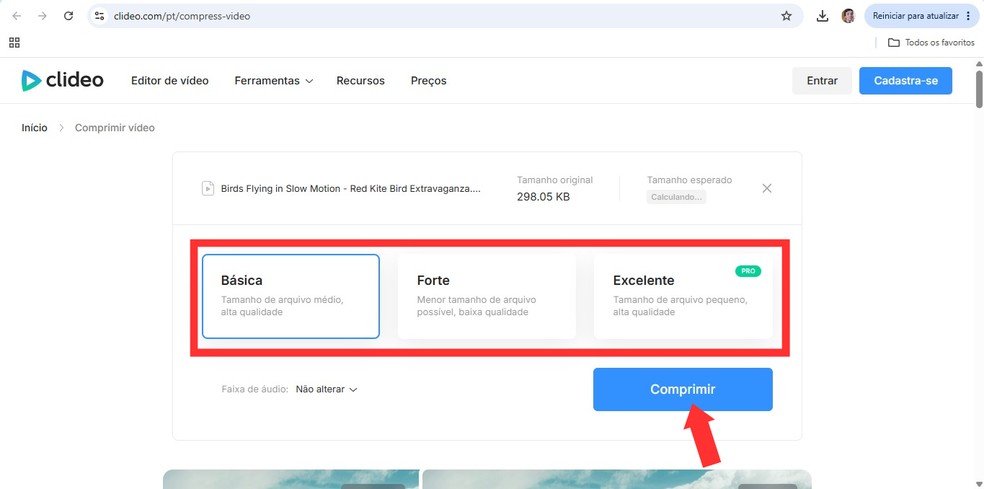
Task: Open Preços menu item
Action: pos(429,81)
